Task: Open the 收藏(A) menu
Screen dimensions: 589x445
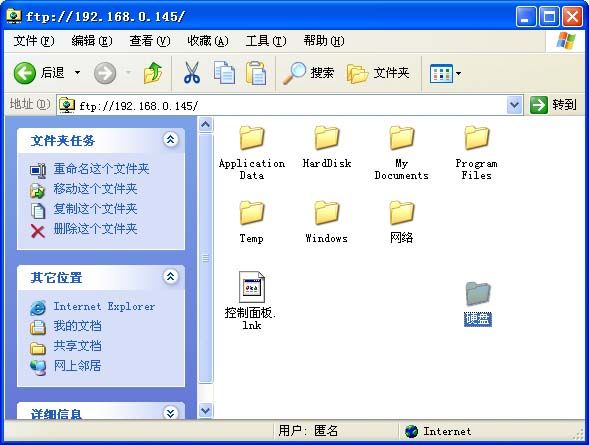Action: pos(208,41)
